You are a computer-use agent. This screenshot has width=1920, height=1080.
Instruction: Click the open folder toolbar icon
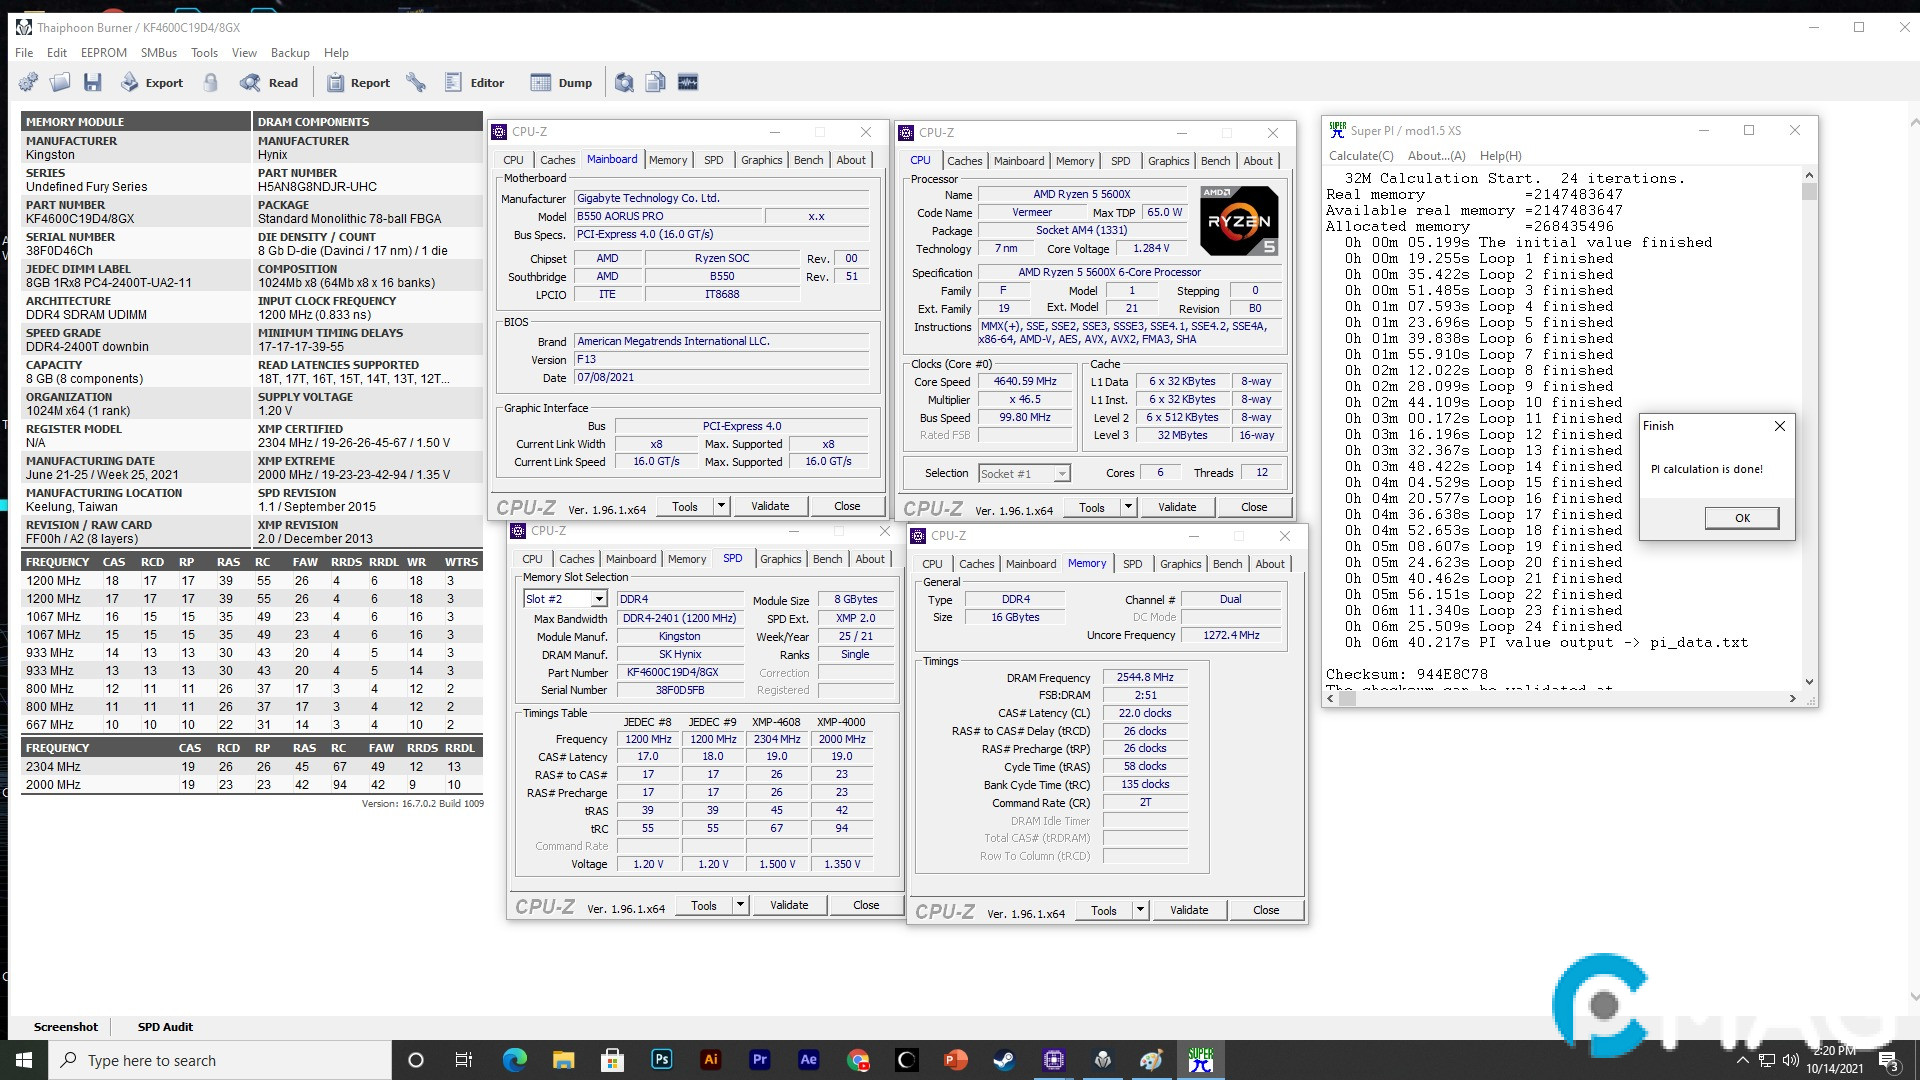(60, 83)
